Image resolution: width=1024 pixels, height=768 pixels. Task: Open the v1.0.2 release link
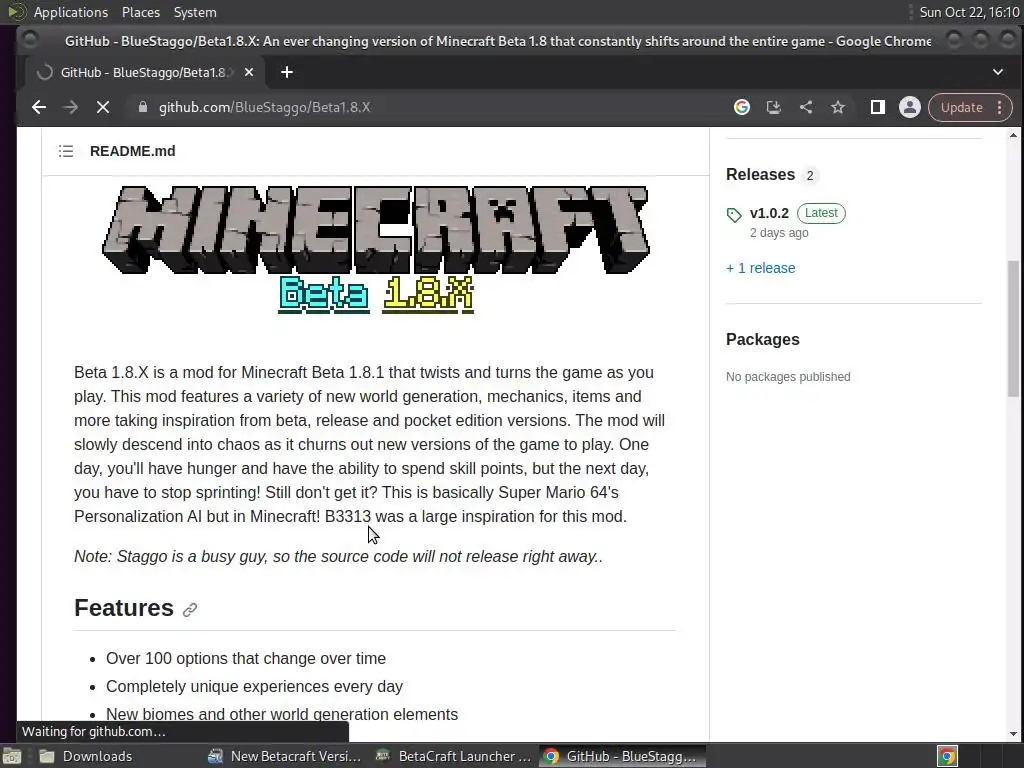pyautogui.click(x=769, y=214)
